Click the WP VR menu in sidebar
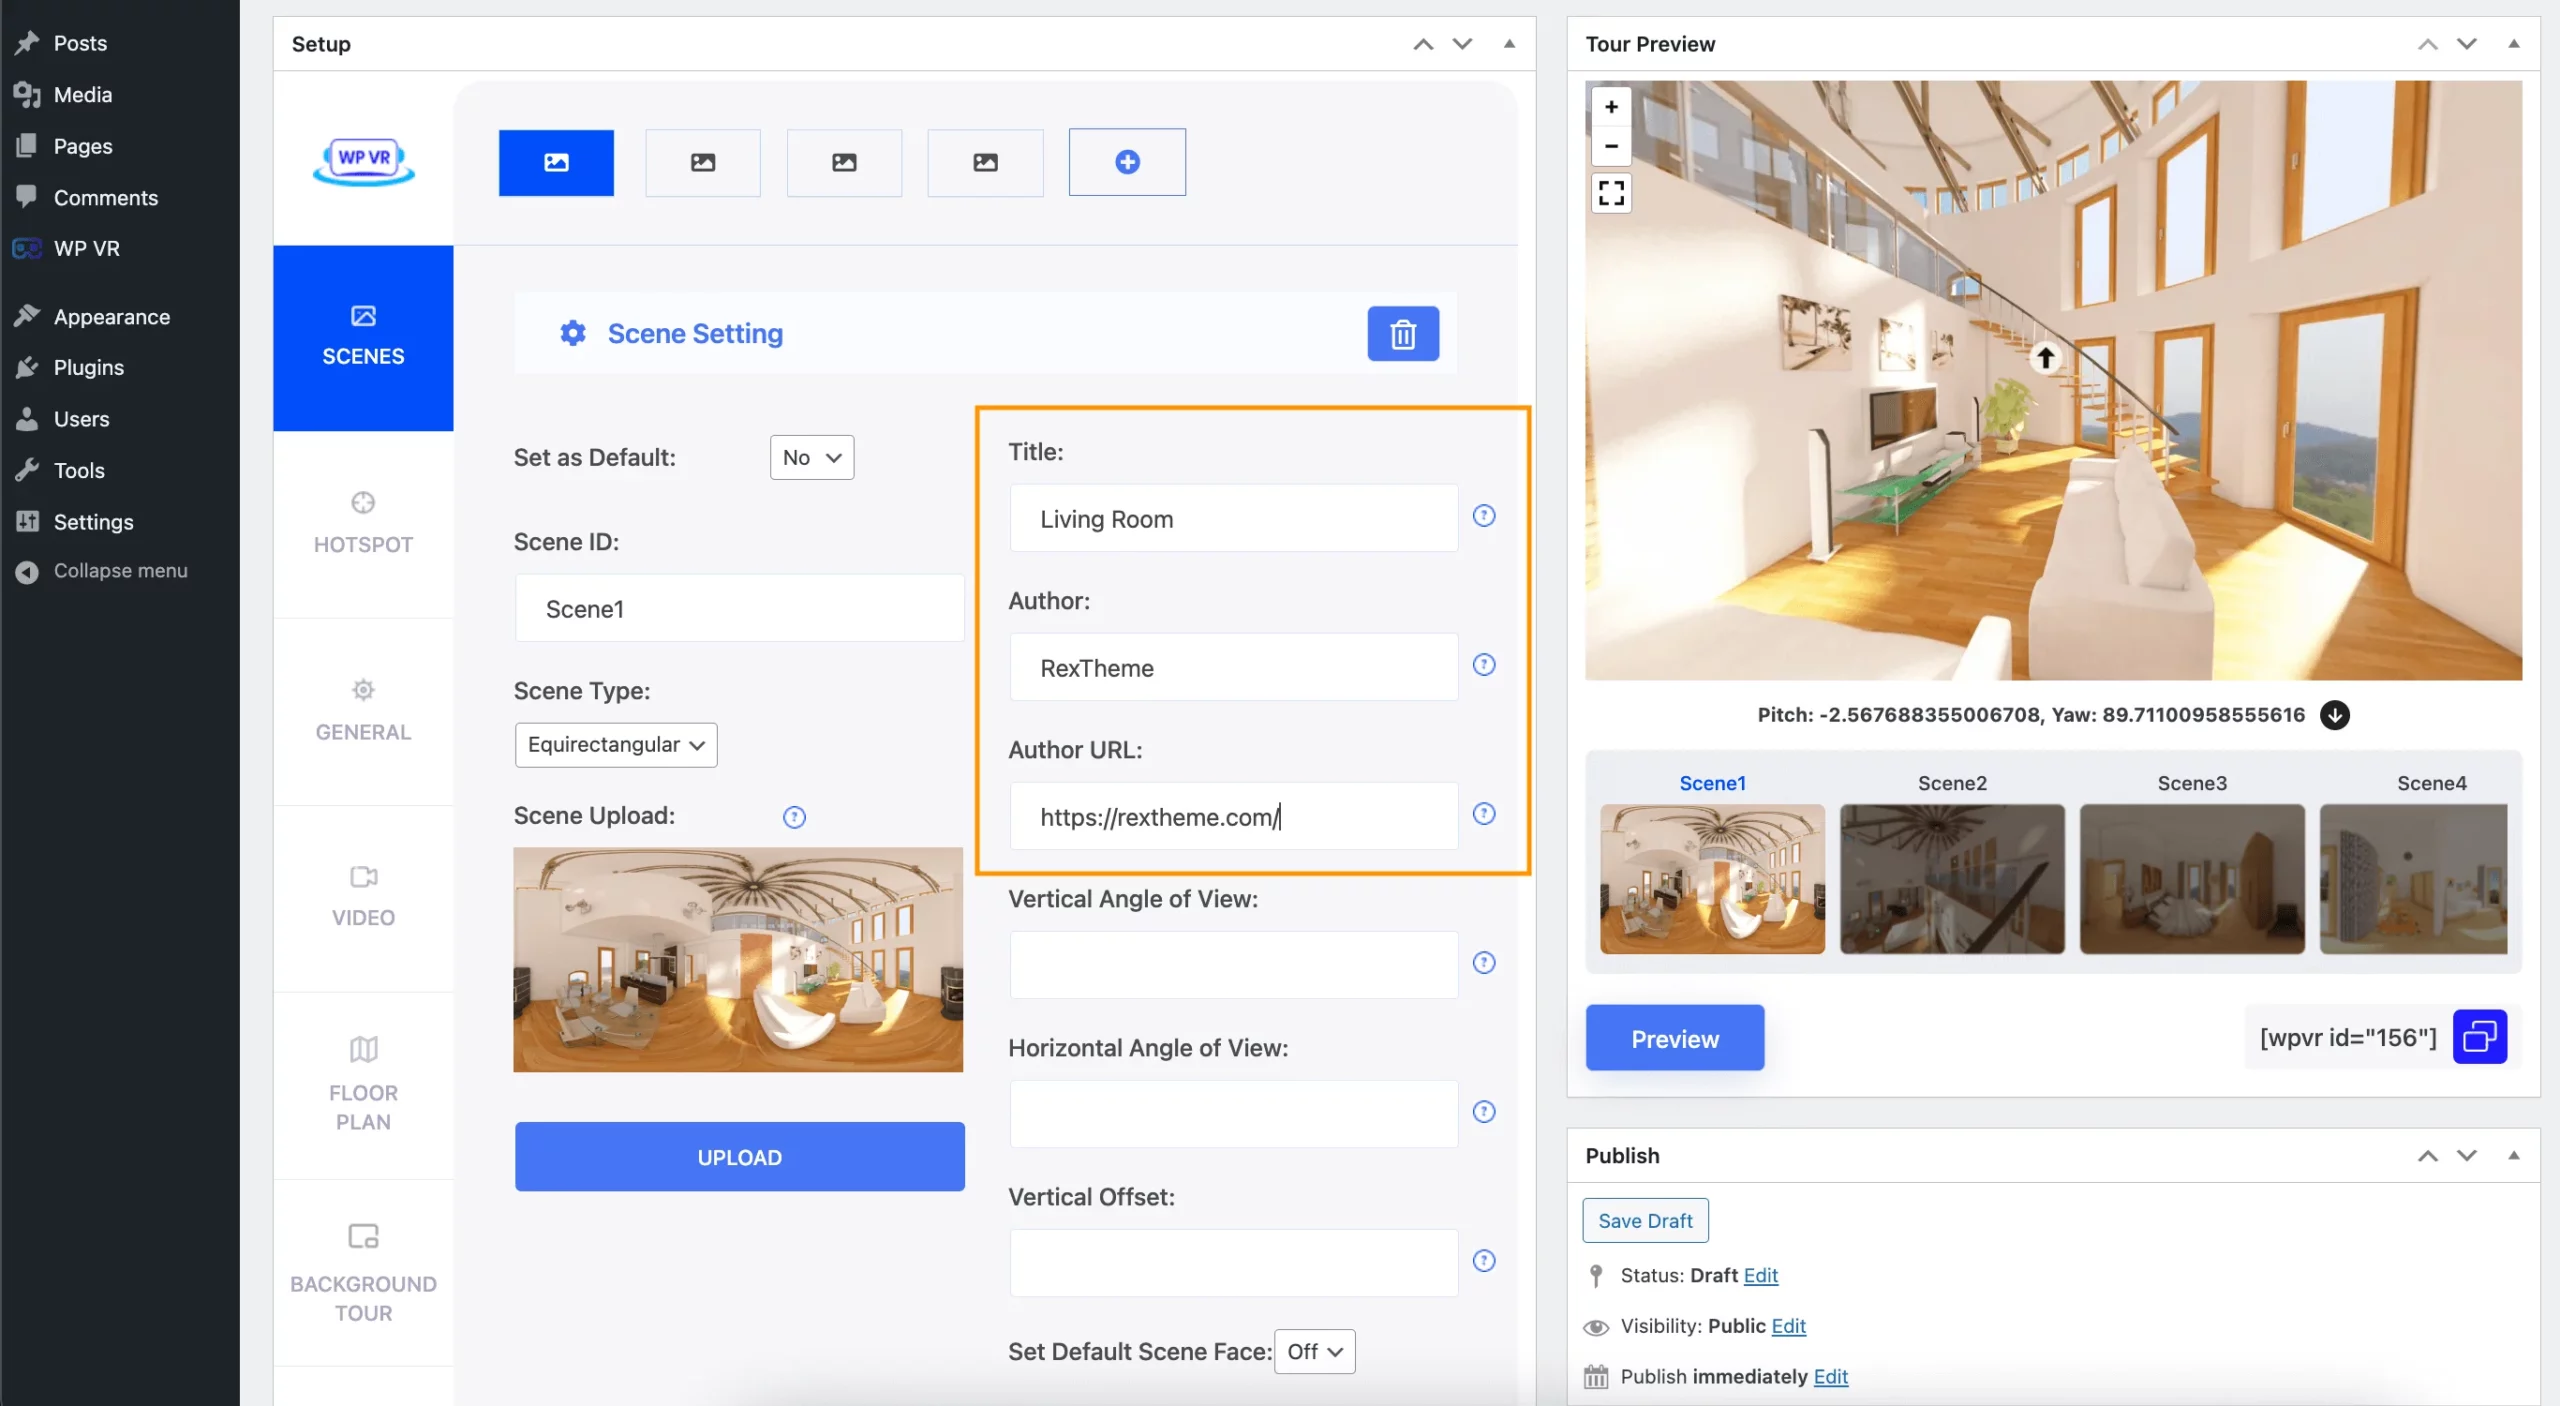Screen dimensions: 2560x1406 pyautogui.click(x=85, y=248)
